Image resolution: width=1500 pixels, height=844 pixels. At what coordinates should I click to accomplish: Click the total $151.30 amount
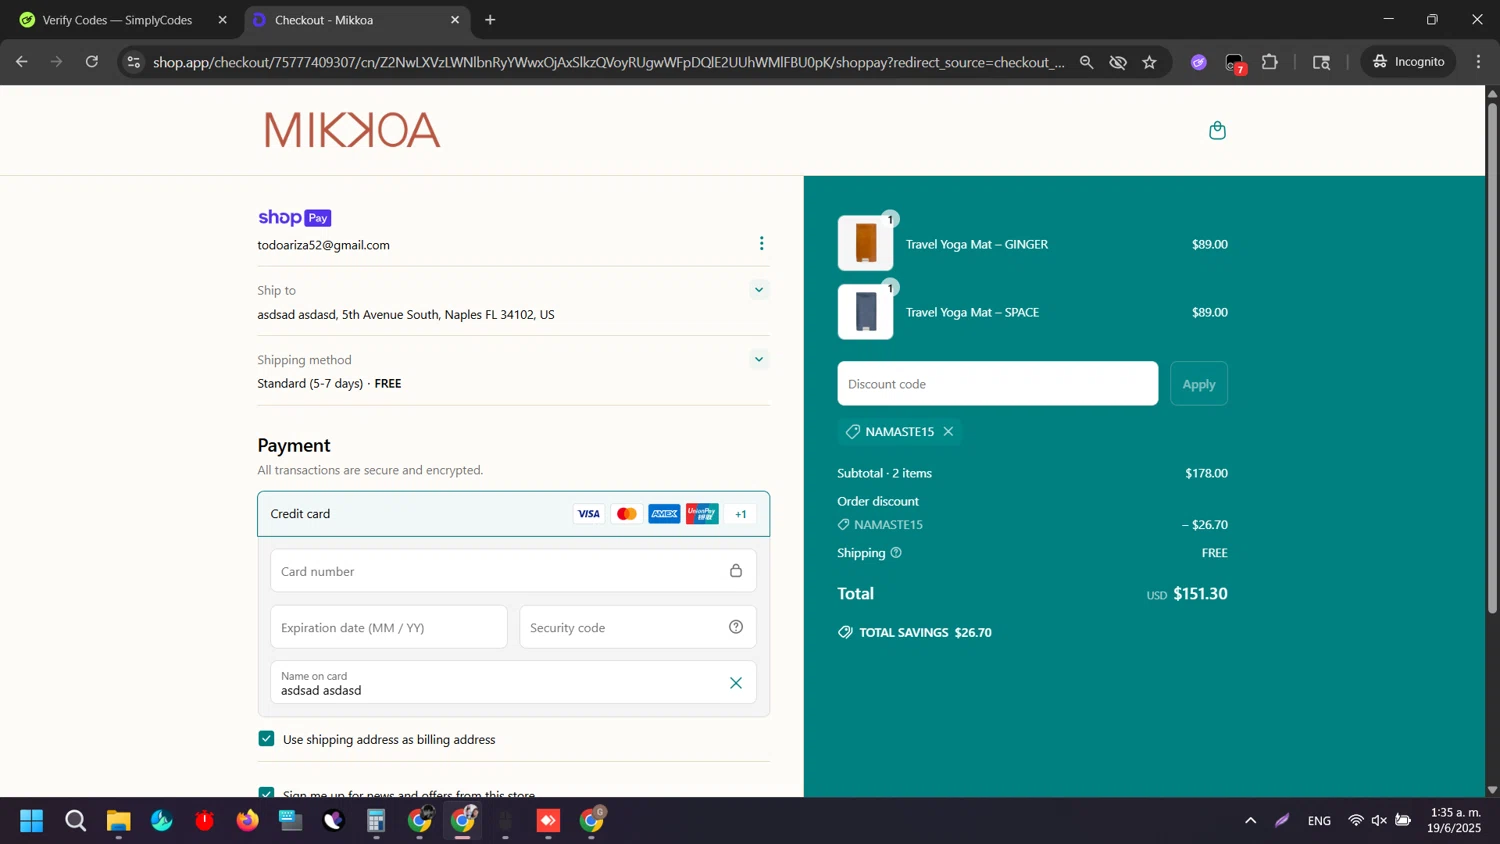click(x=1200, y=593)
